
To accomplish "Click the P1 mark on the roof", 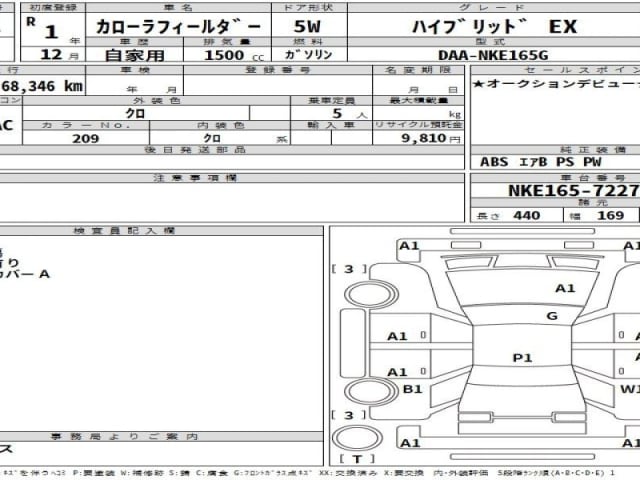I will (522, 358).
